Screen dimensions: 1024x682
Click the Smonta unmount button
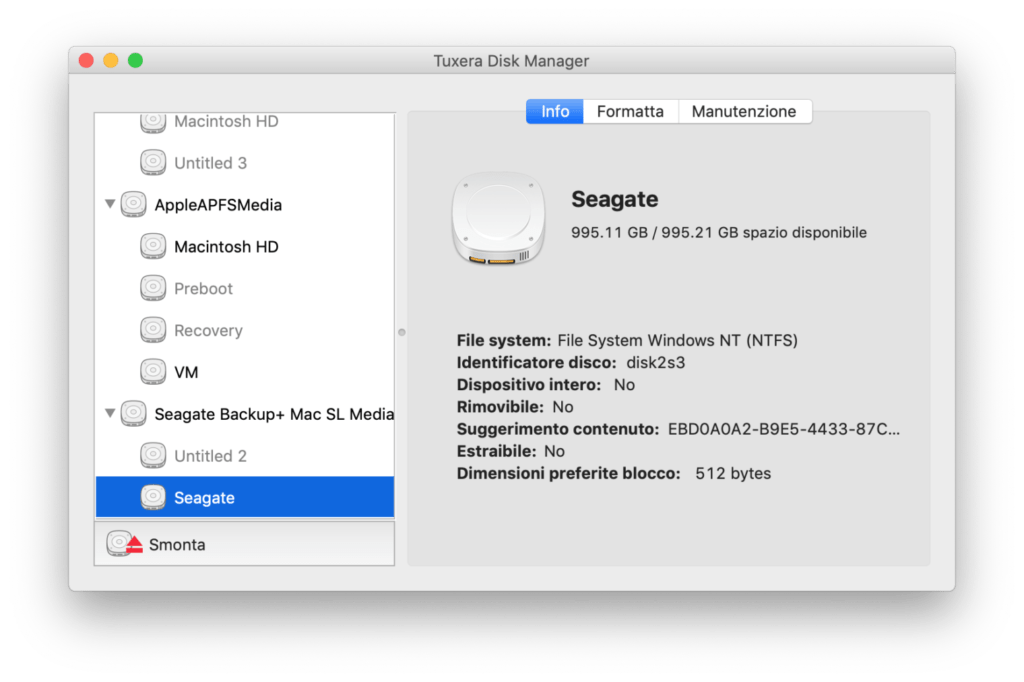click(x=244, y=544)
